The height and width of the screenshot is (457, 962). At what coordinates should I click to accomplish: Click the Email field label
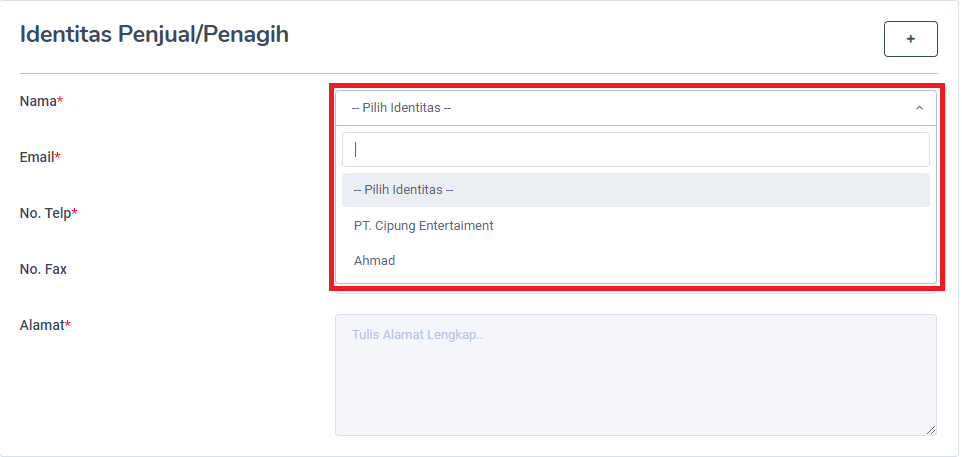(x=37, y=157)
